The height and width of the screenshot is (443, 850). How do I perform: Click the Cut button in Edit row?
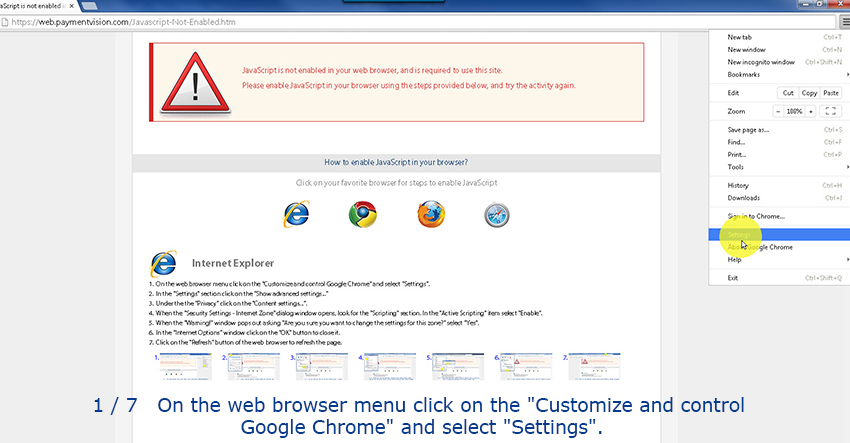pos(788,93)
